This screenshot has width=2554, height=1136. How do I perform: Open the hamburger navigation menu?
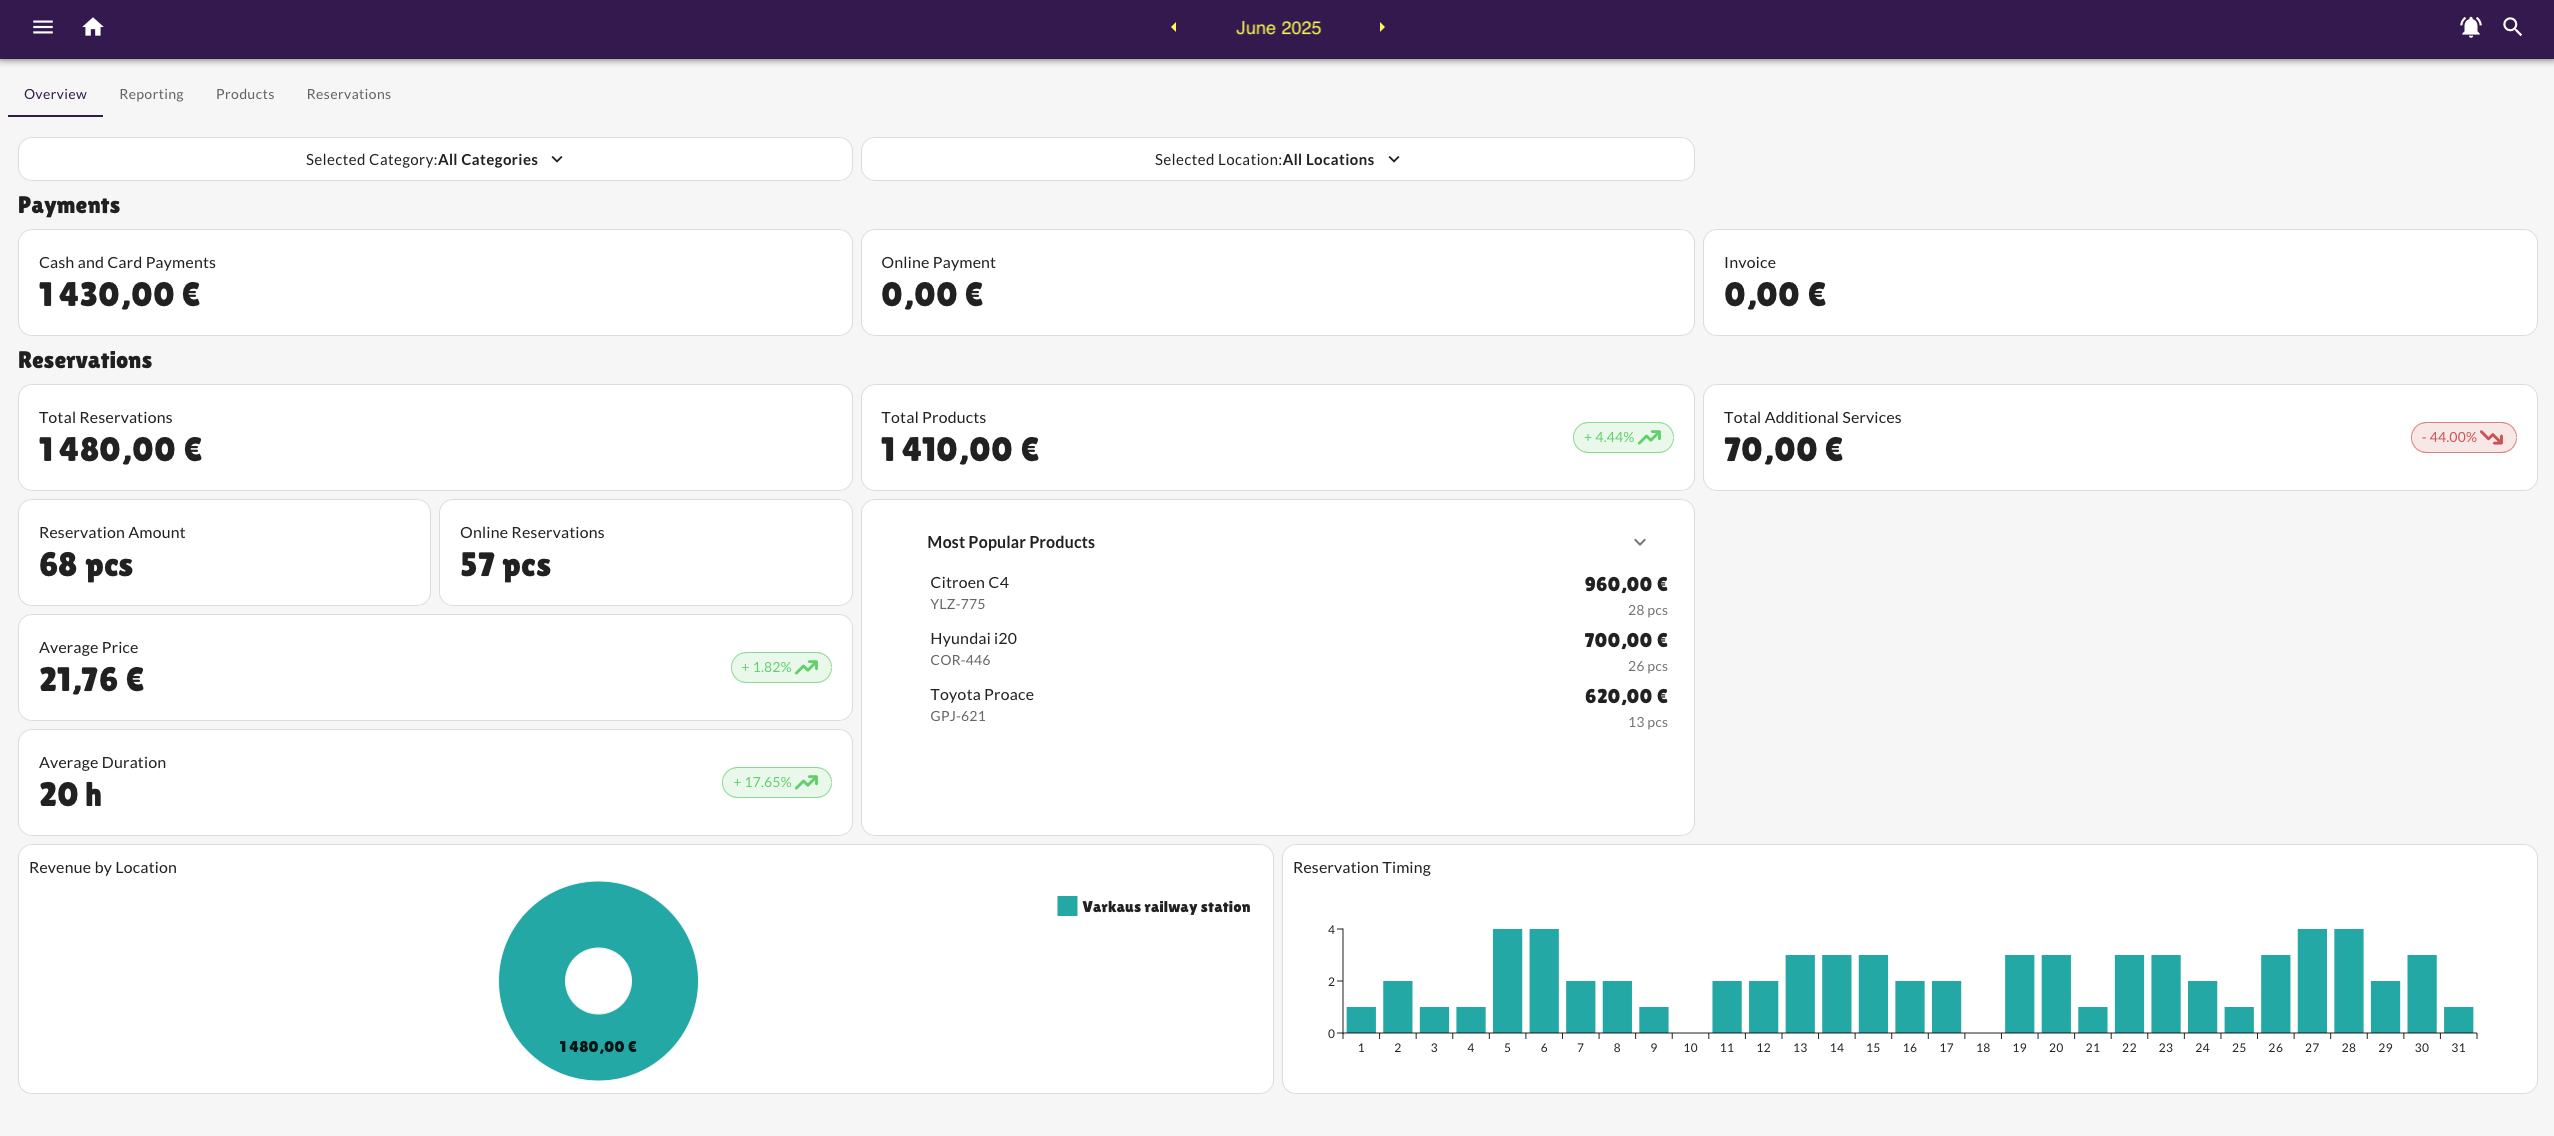(42, 27)
